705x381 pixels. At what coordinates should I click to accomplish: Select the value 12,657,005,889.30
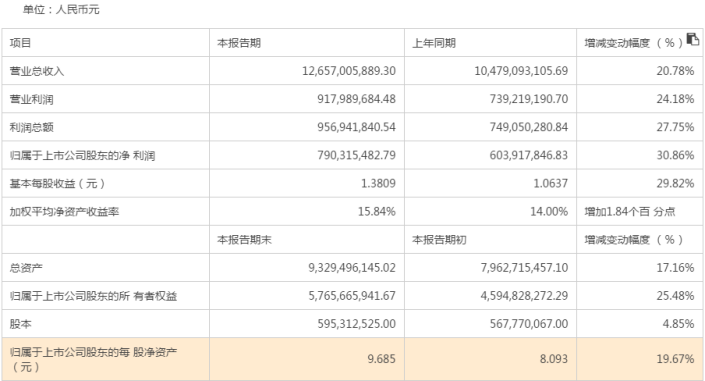tap(349, 71)
